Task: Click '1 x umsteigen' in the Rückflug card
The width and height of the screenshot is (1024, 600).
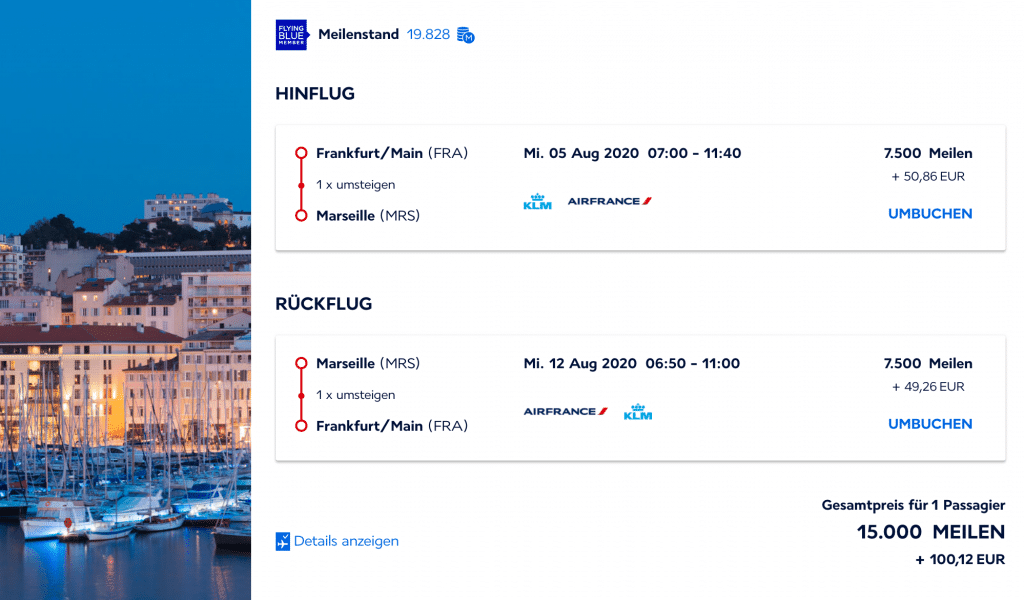Action: [356, 395]
